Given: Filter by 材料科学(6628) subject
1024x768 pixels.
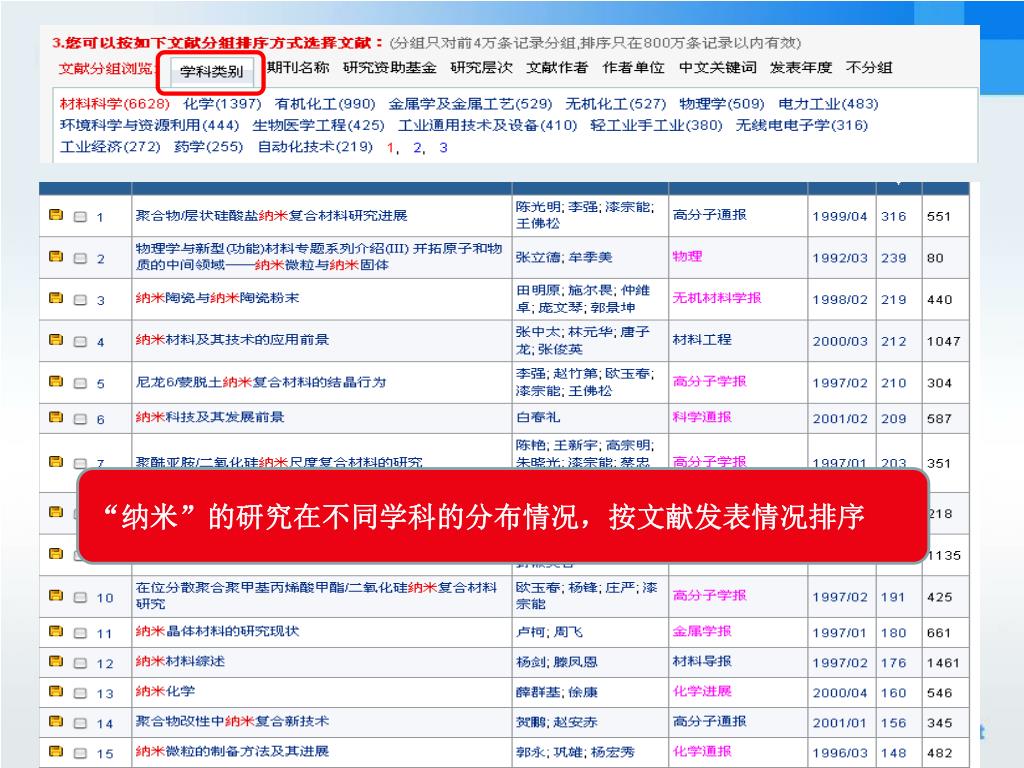Looking at the screenshot, I should pyautogui.click(x=115, y=104).
